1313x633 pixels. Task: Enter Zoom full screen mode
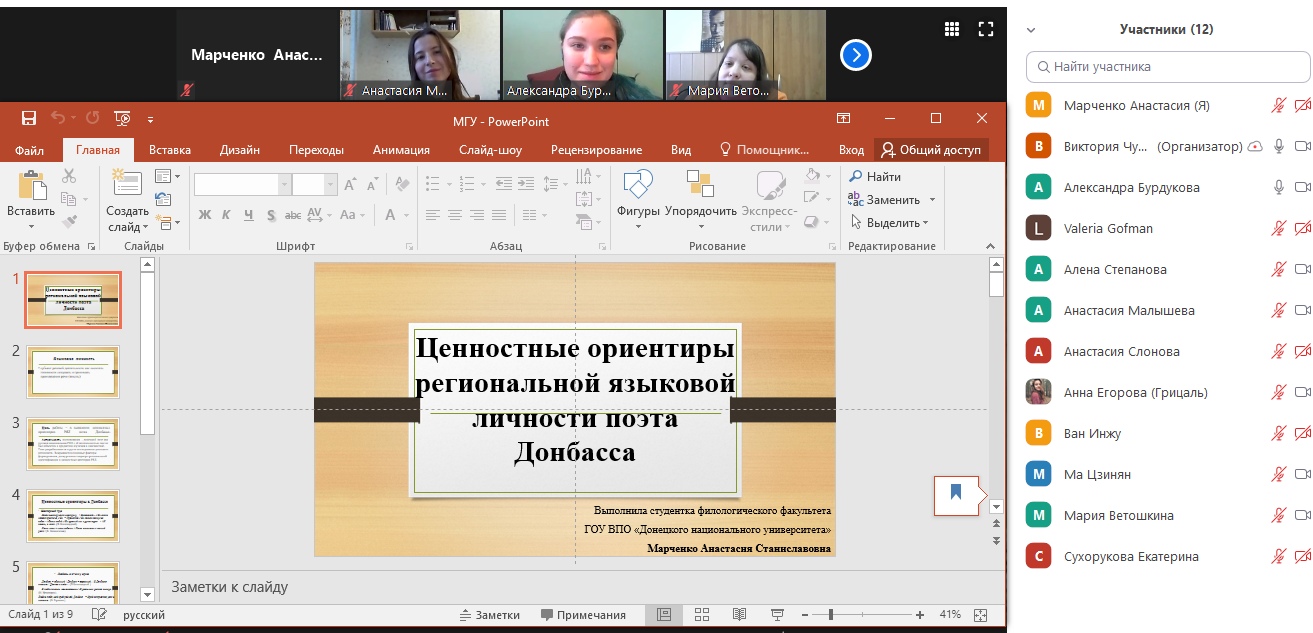pos(986,29)
